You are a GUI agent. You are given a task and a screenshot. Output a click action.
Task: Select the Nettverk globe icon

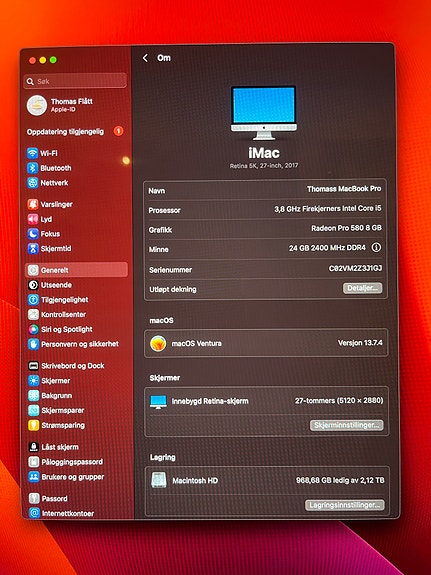(32, 183)
